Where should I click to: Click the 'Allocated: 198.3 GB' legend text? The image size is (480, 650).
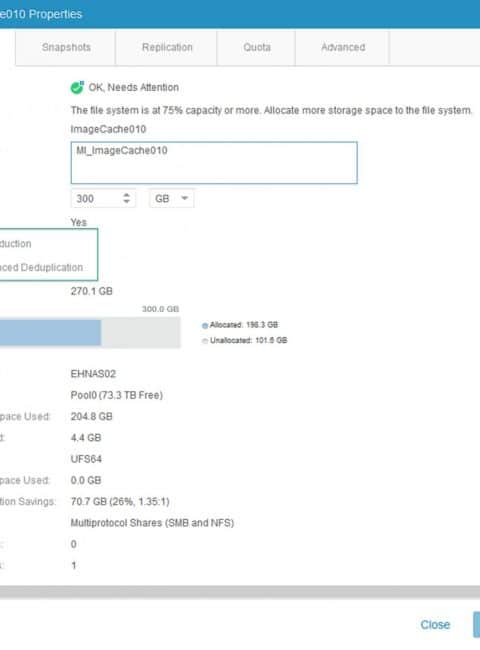[244, 325]
